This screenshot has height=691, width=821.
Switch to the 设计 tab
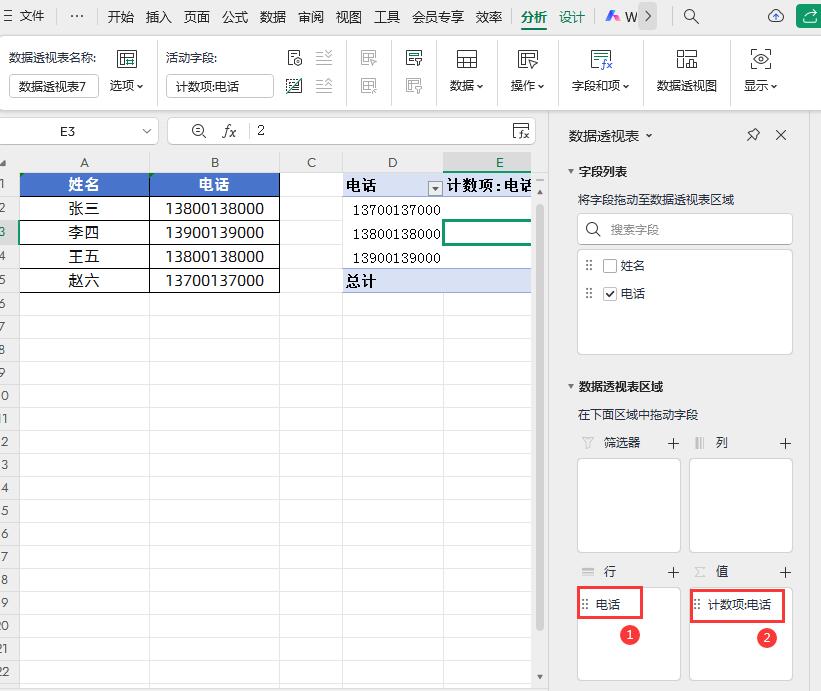(x=571, y=17)
